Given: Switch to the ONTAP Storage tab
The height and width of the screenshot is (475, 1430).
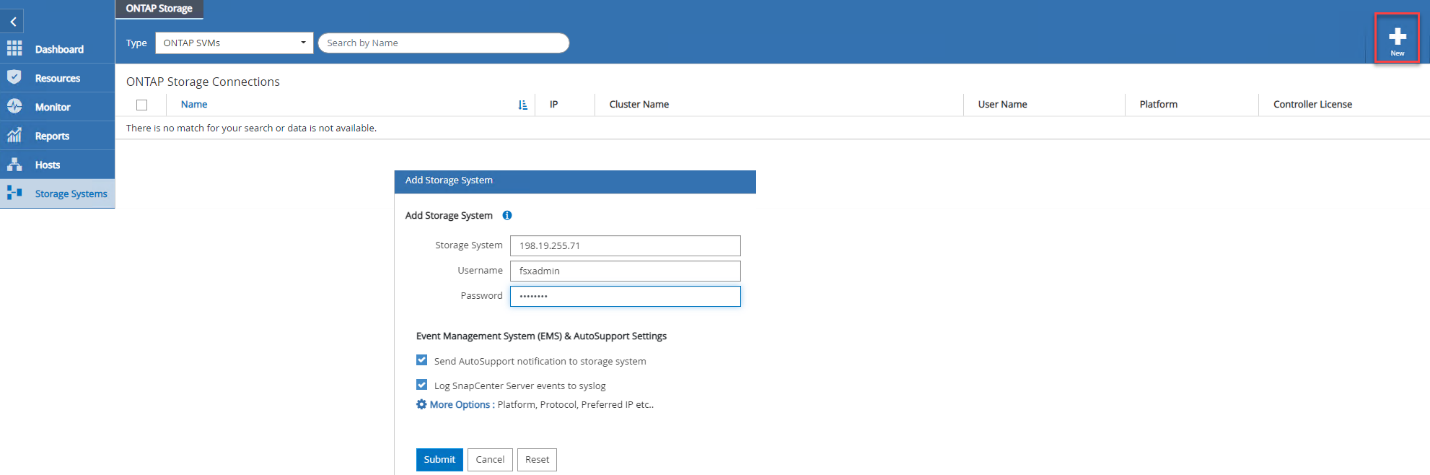Looking at the screenshot, I should point(160,8).
